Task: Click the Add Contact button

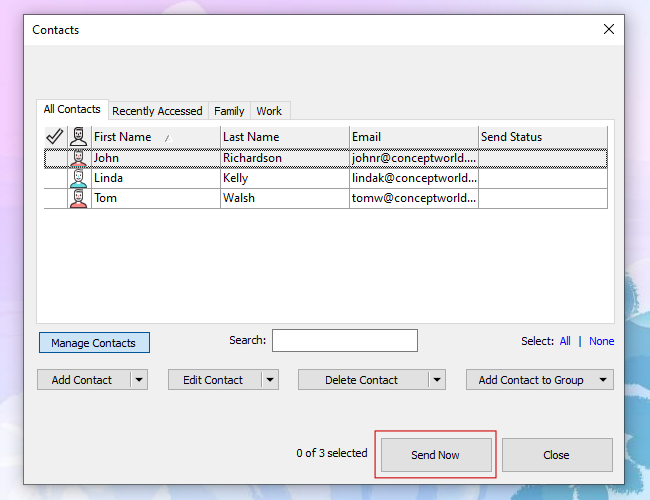Action: click(84, 380)
